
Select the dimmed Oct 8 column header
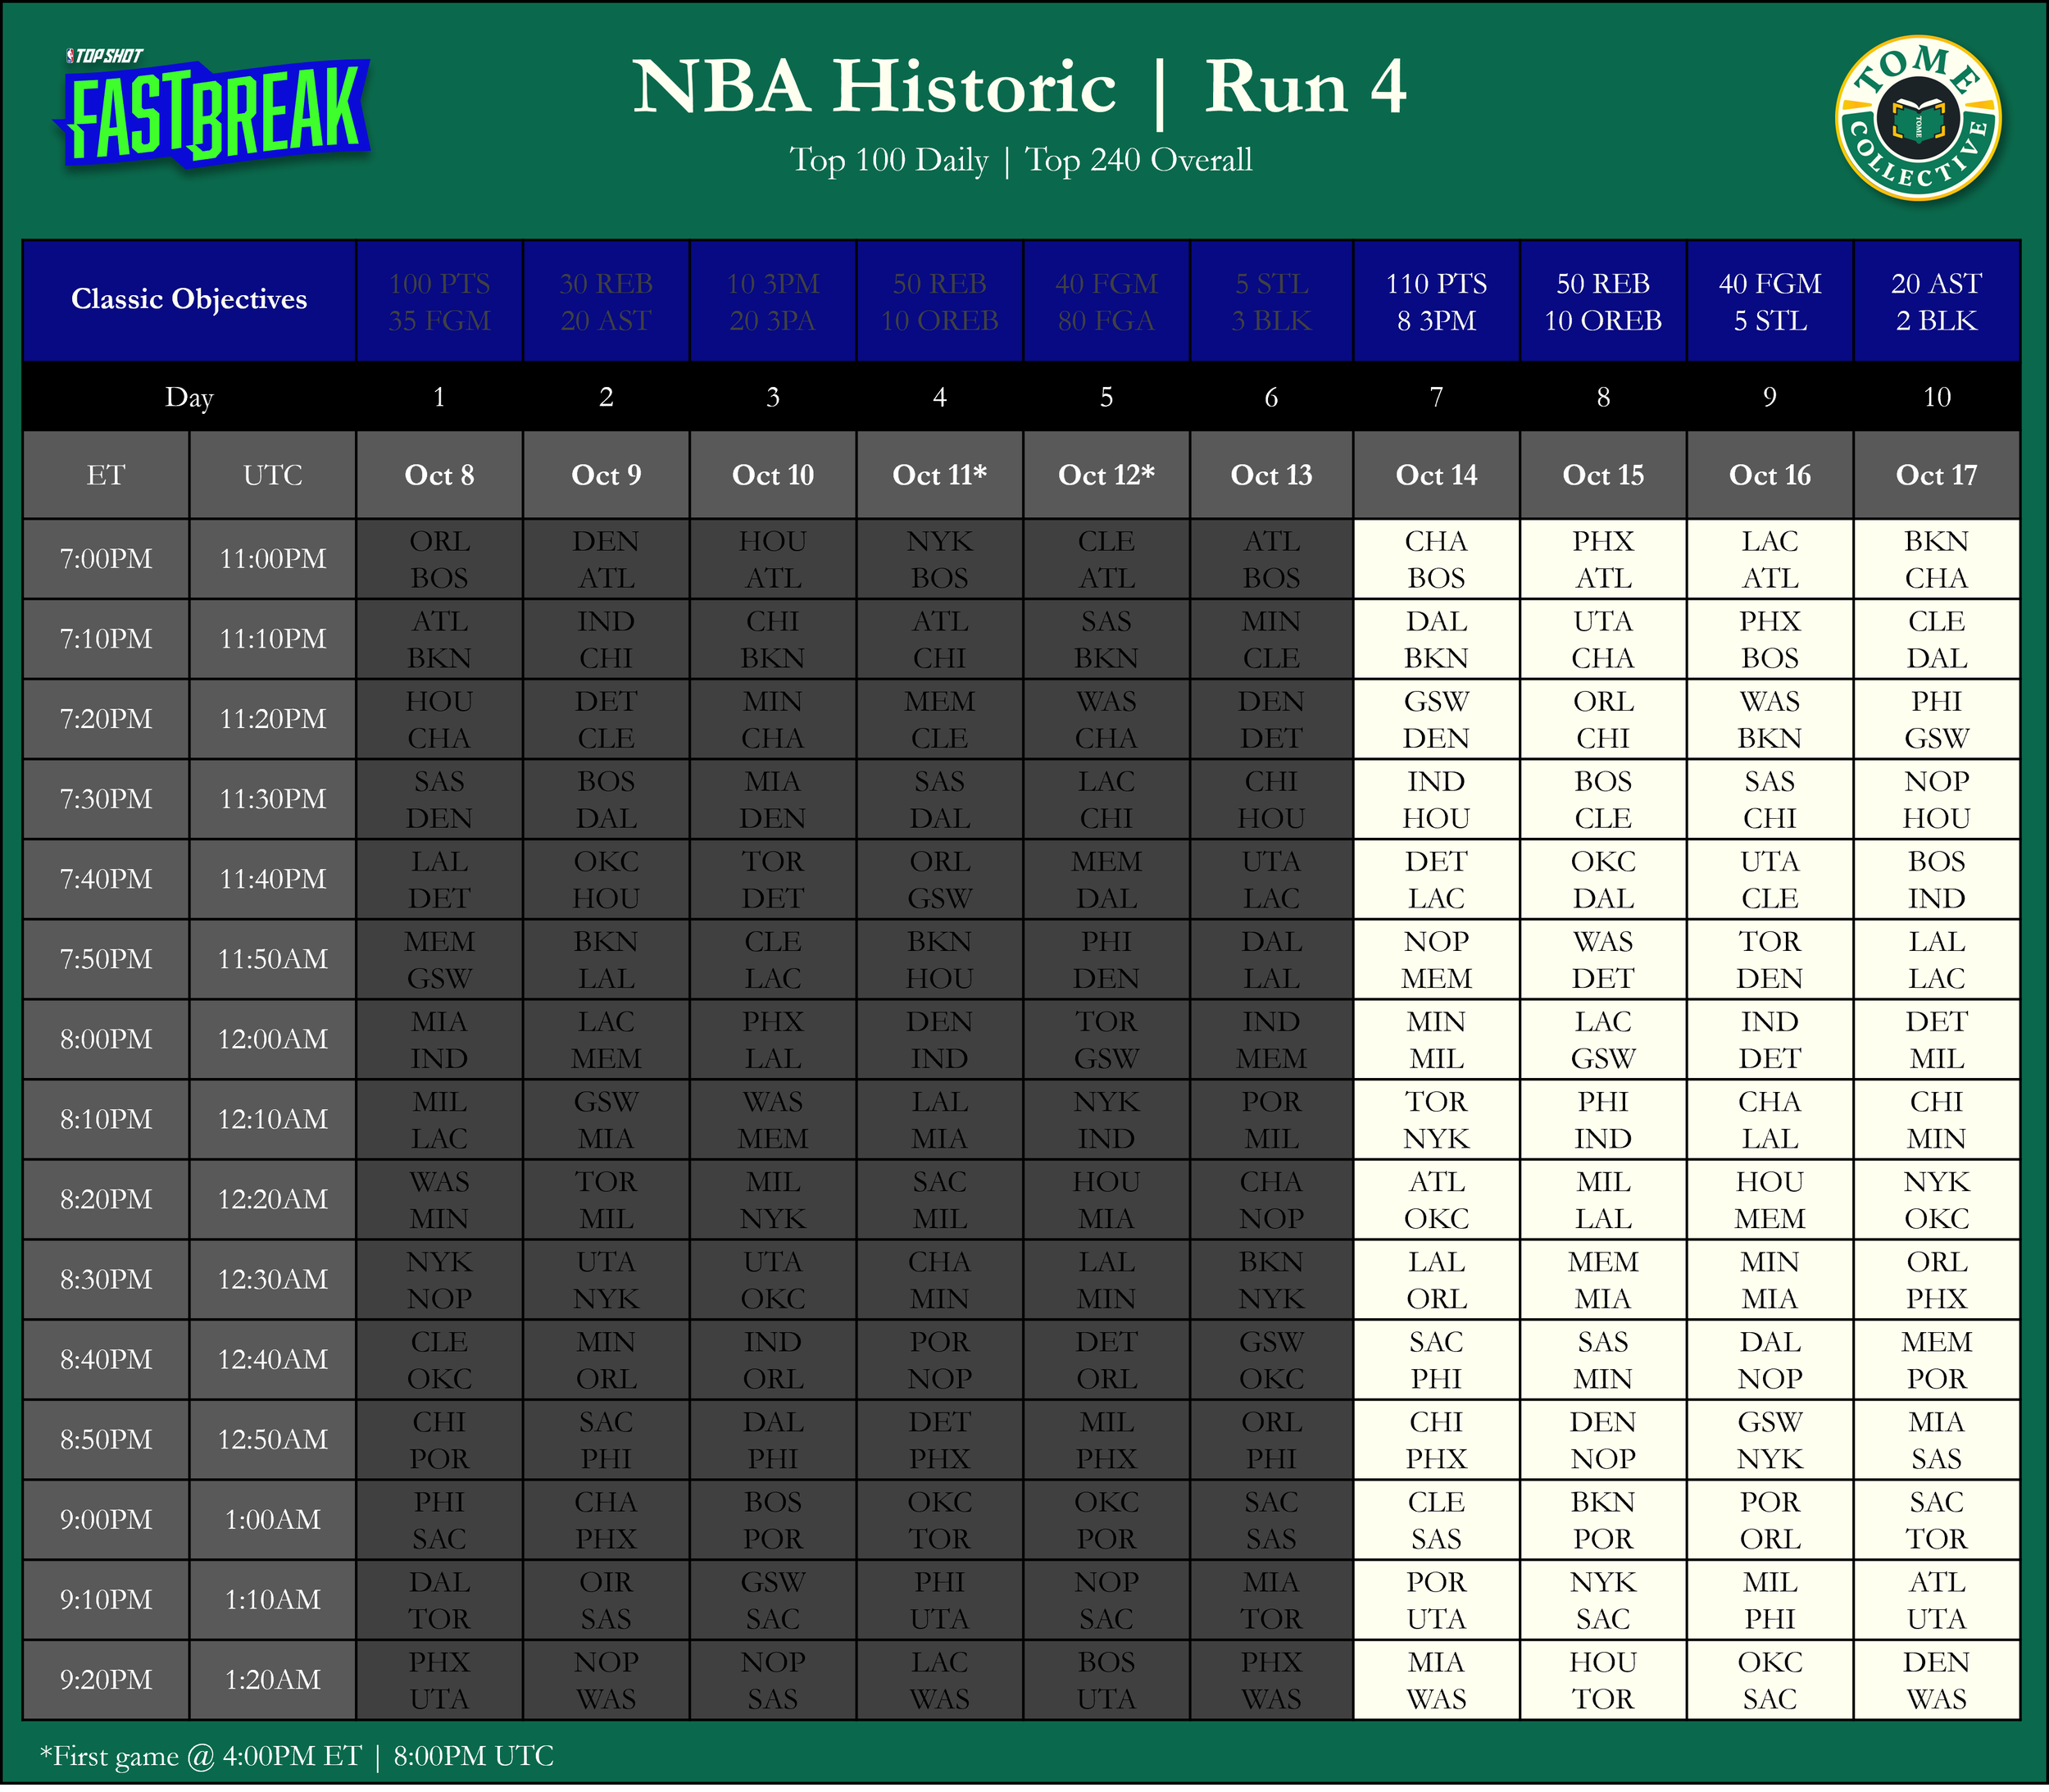(439, 475)
